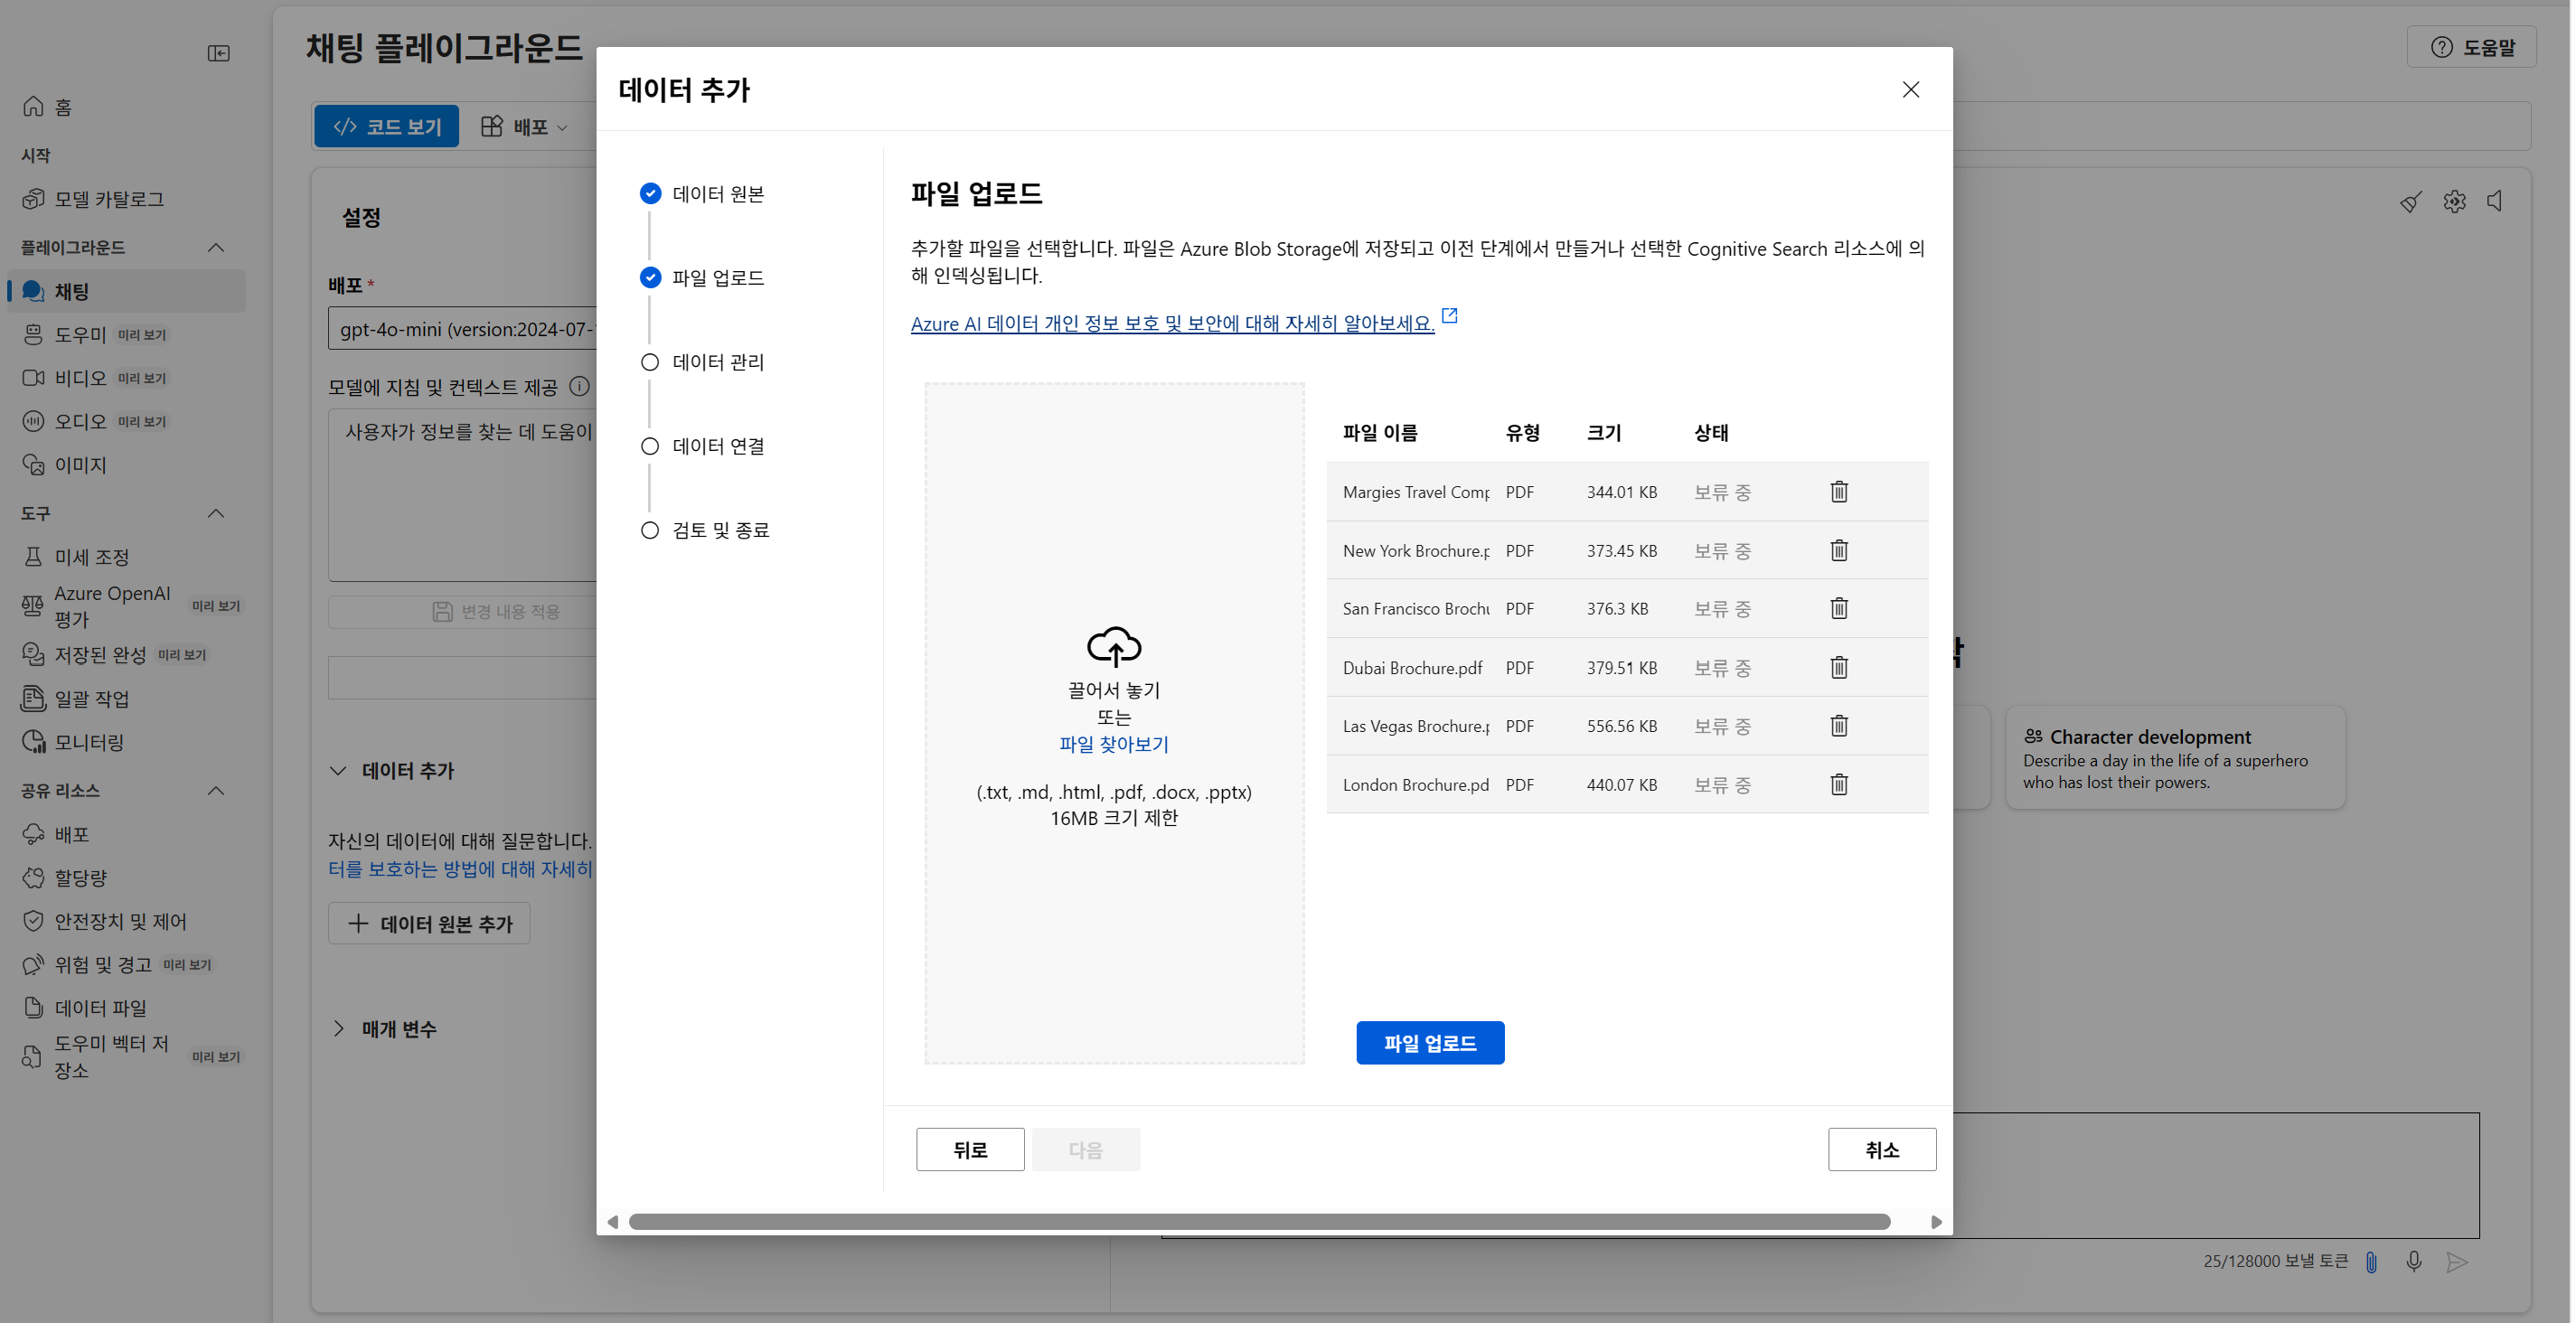Click the 파일 이름 column header
Viewport: 2576px width, 1323px height.
1380,433
